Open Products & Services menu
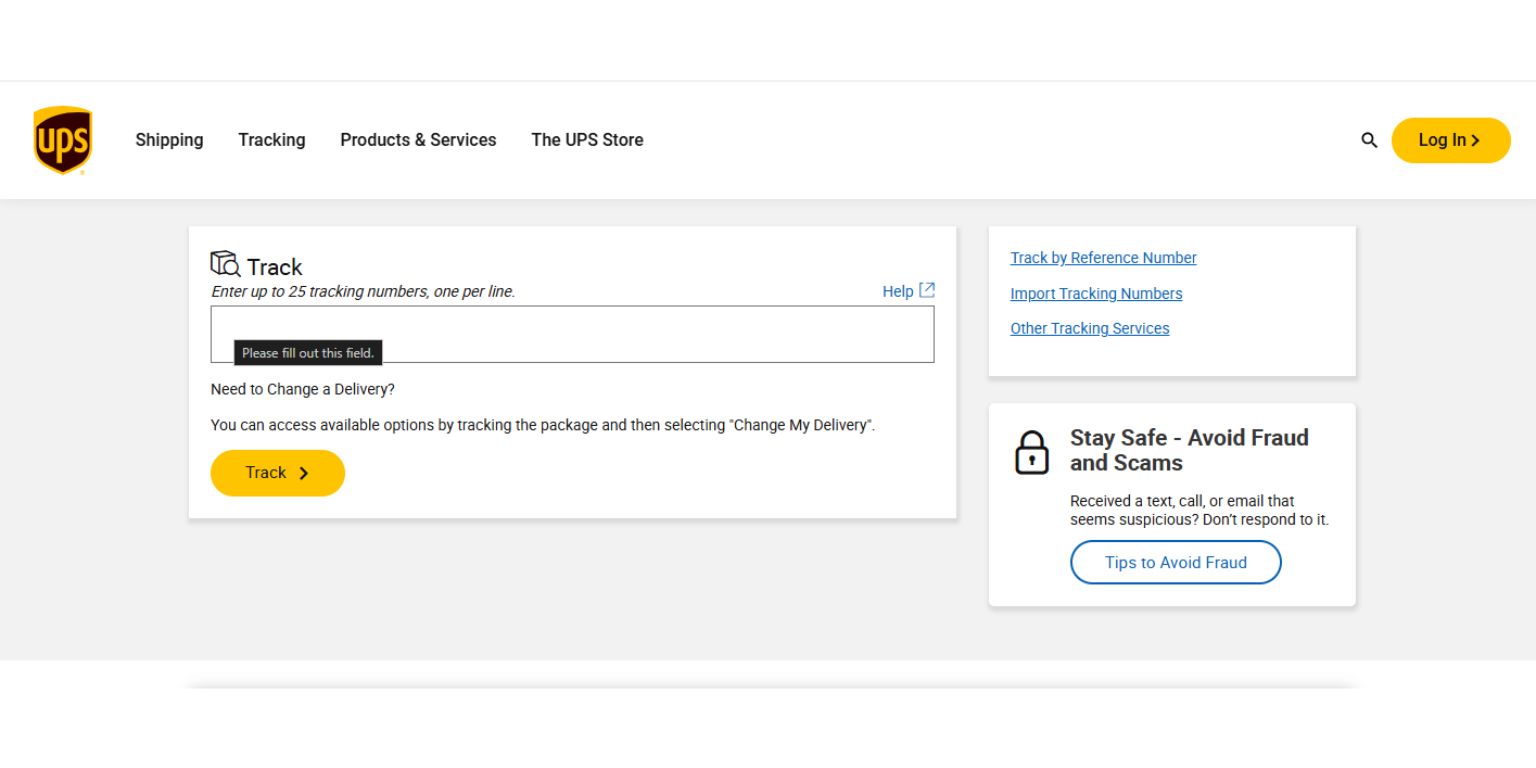The image size is (1536, 768). (x=418, y=140)
